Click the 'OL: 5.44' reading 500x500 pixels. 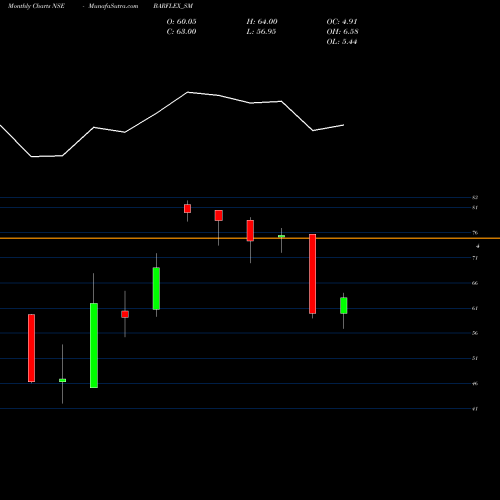(342, 42)
